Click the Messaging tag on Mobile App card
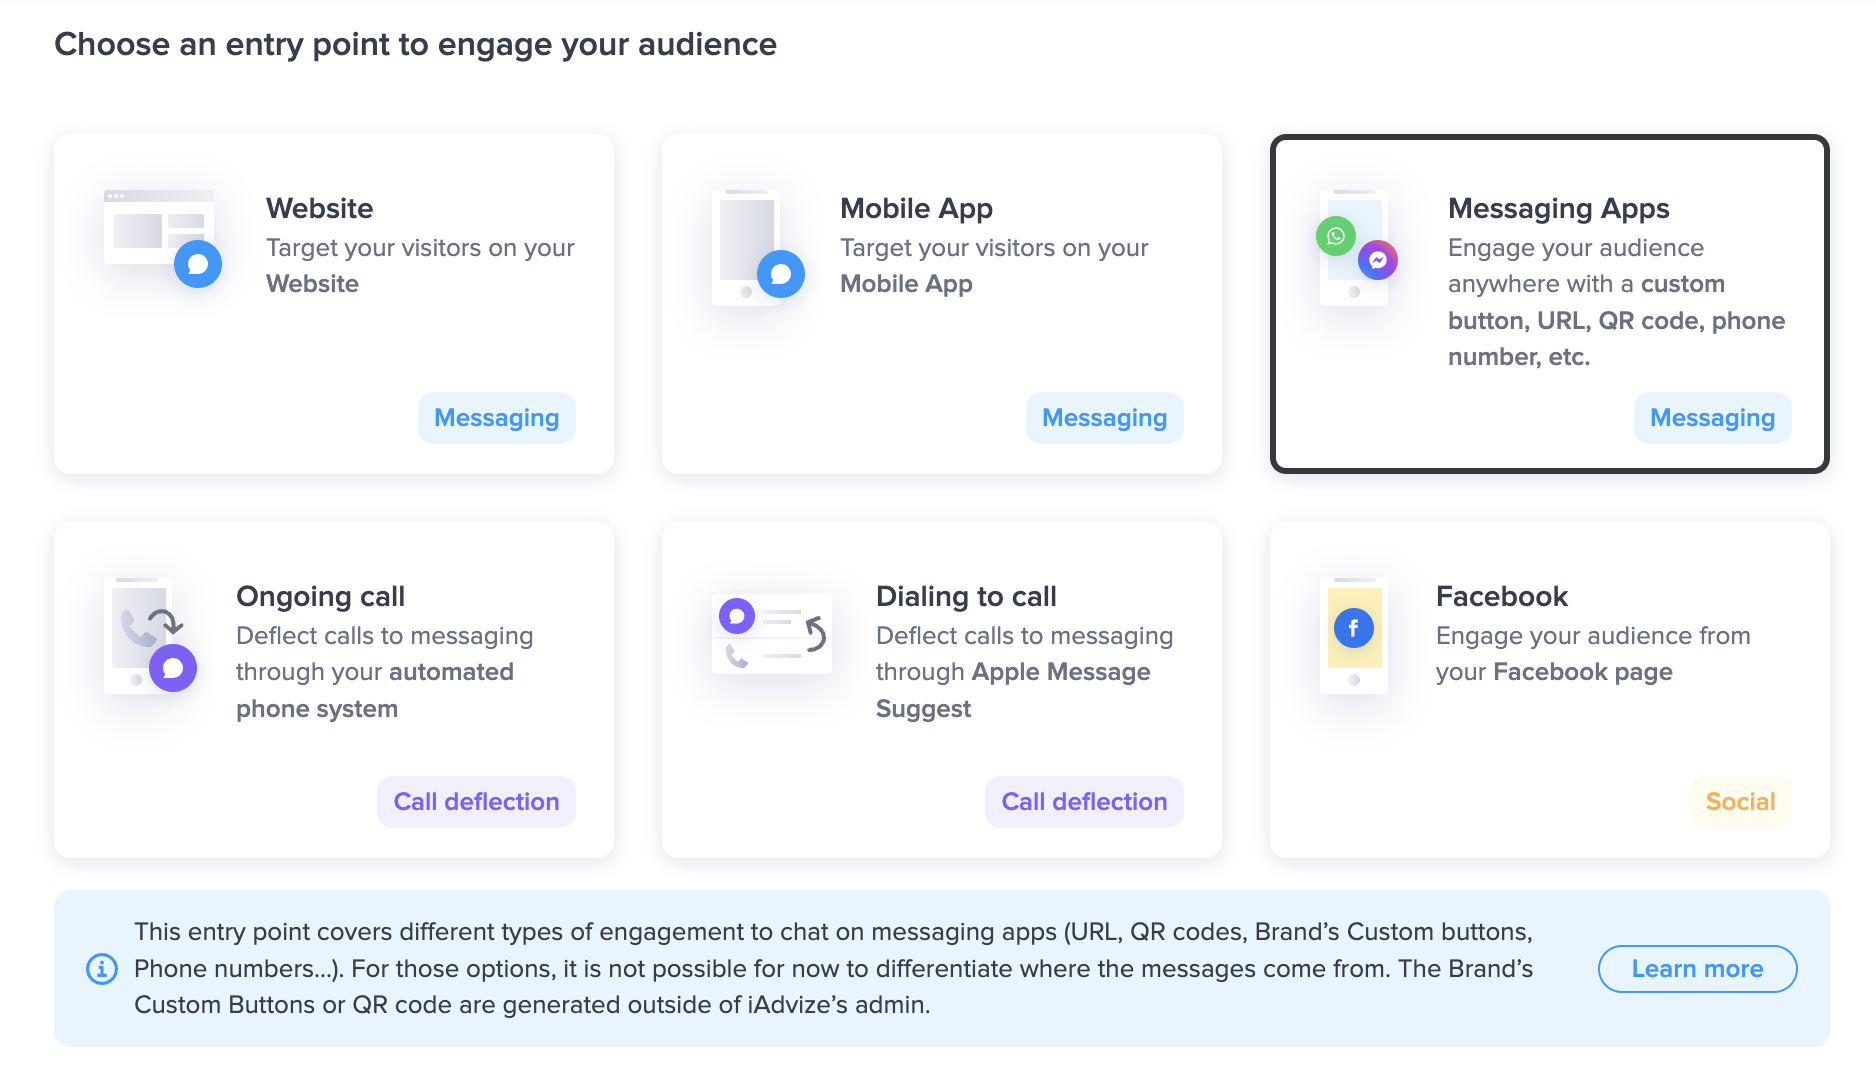 pyautogui.click(x=1104, y=417)
